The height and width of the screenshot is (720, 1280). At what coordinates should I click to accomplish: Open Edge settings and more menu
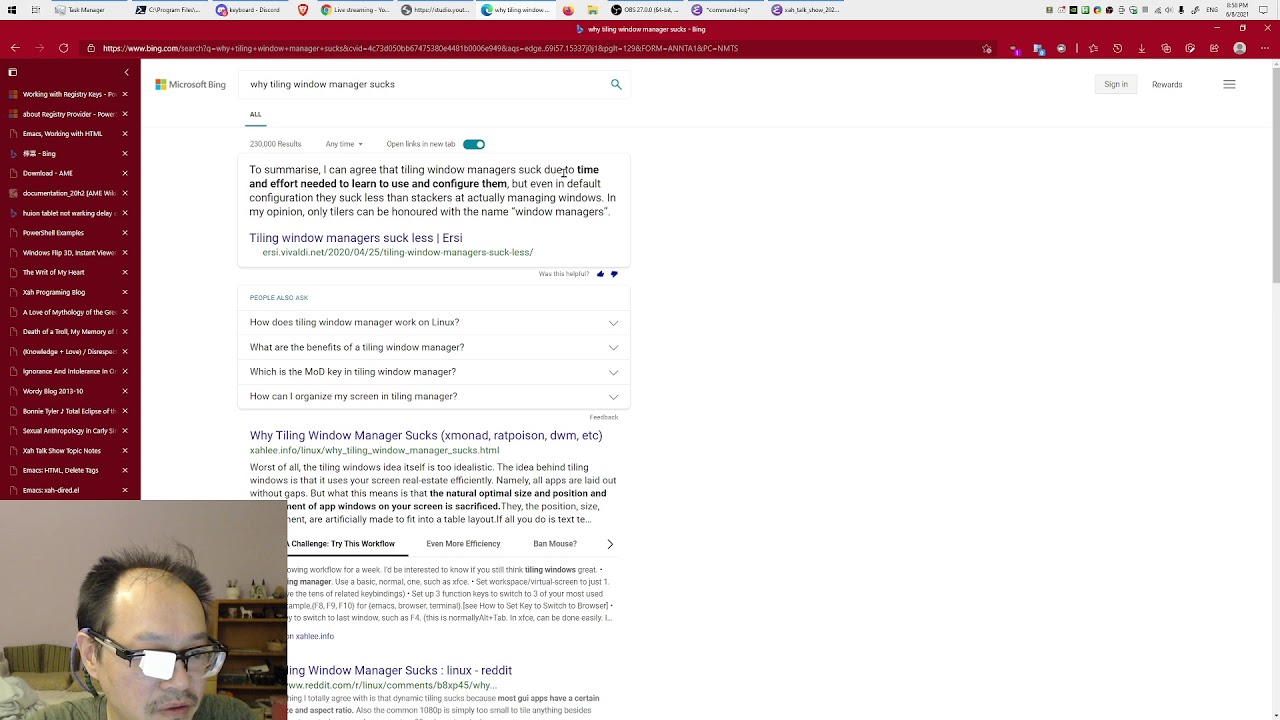[x=1265, y=48]
